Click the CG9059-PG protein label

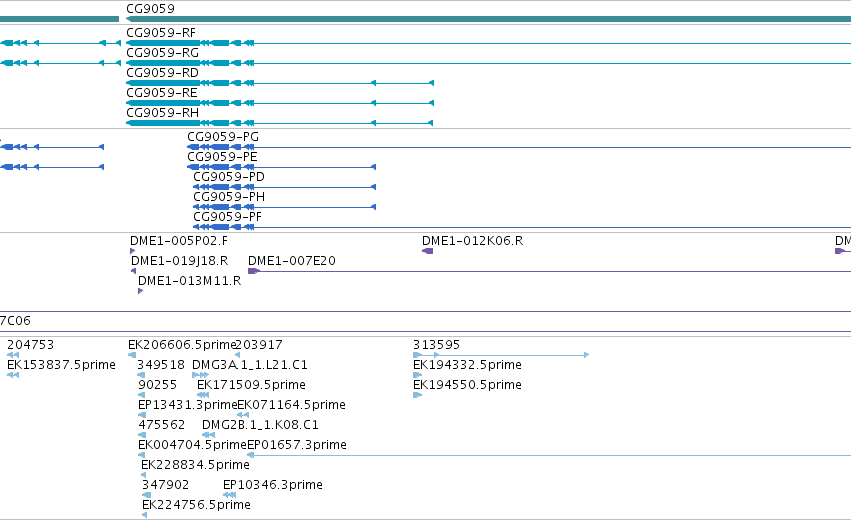(223, 137)
